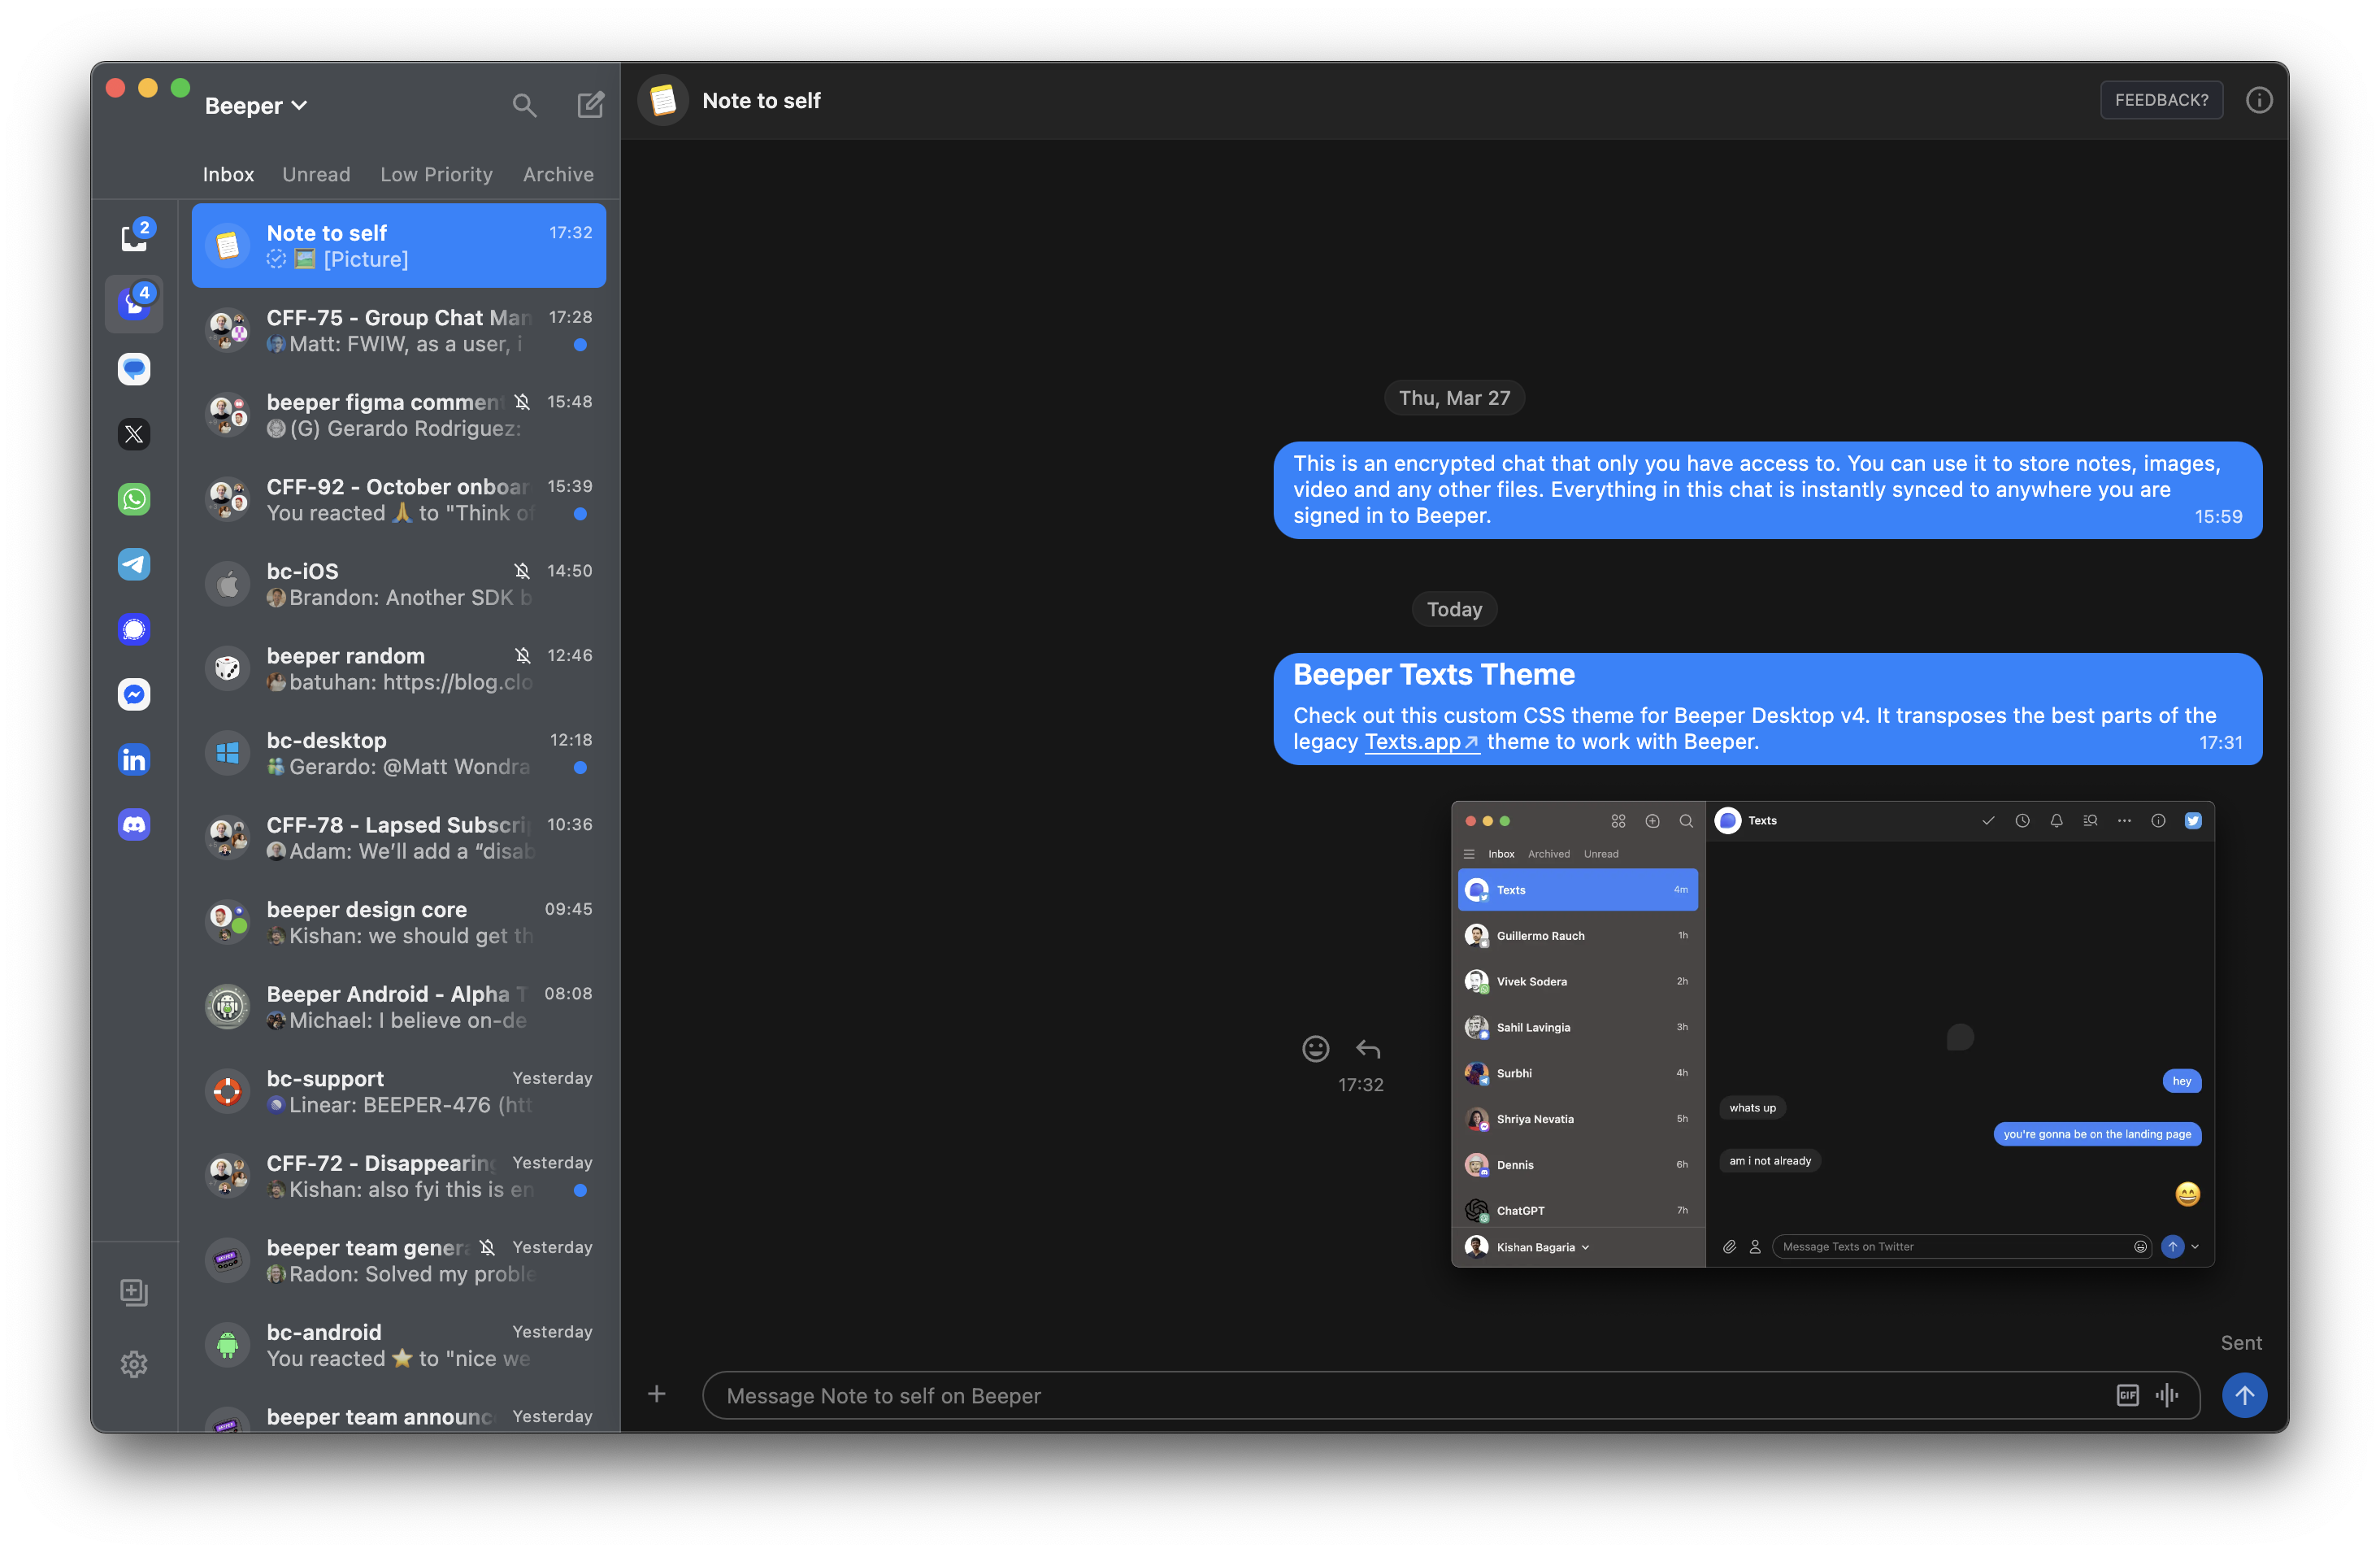This screenshot has width=2380, height=1553.
Task: Switch to the Inbox tab
Action: tap(228, 174)
